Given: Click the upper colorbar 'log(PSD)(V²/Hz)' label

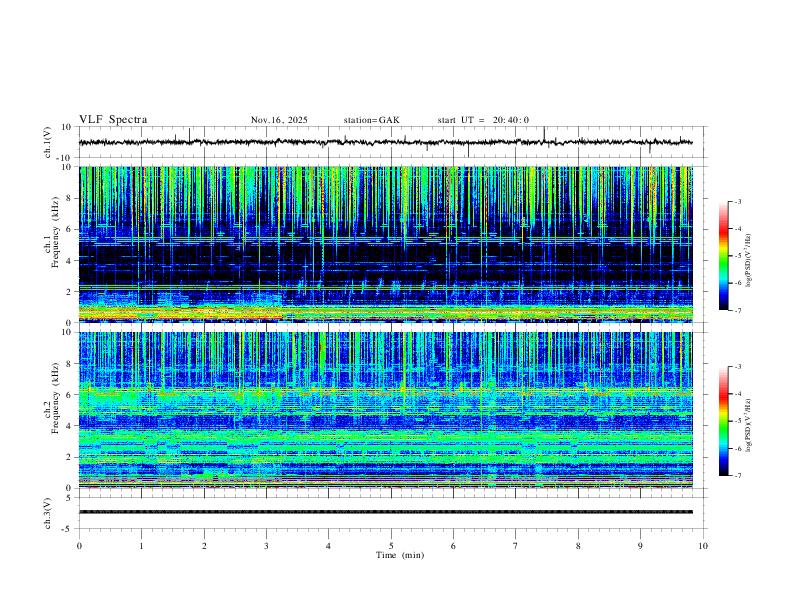Looking at the screenshot, I should coord(749,261).
